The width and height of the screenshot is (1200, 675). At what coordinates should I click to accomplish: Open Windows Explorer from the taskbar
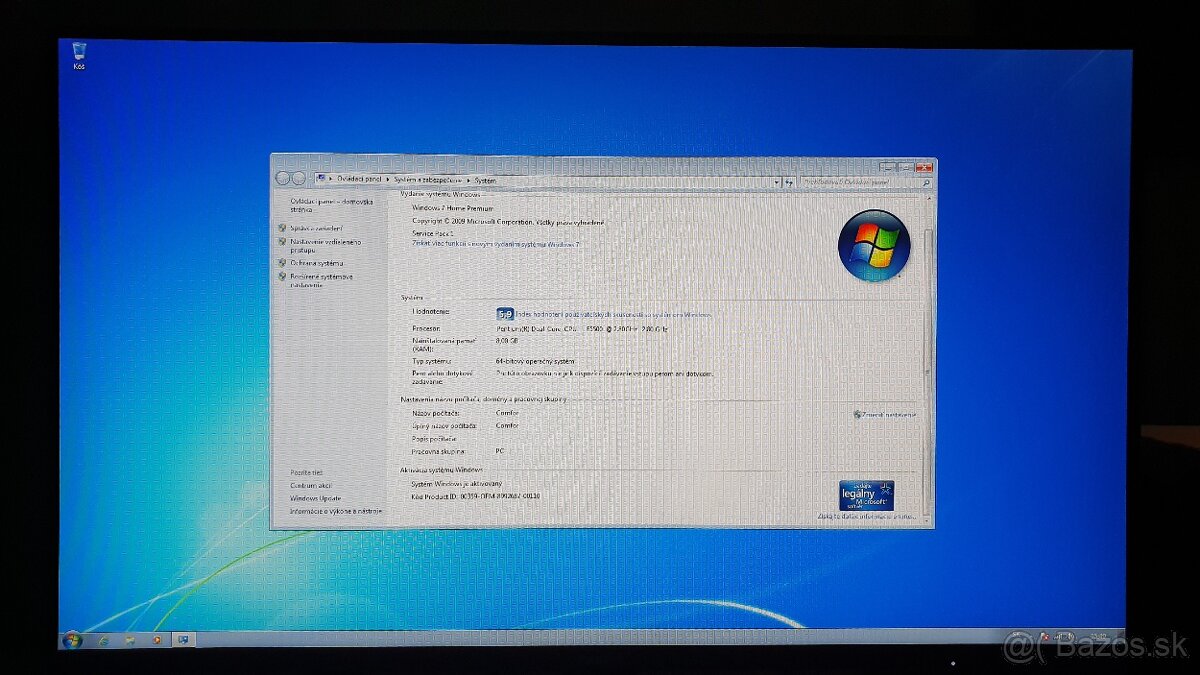[x=129, y=639]
